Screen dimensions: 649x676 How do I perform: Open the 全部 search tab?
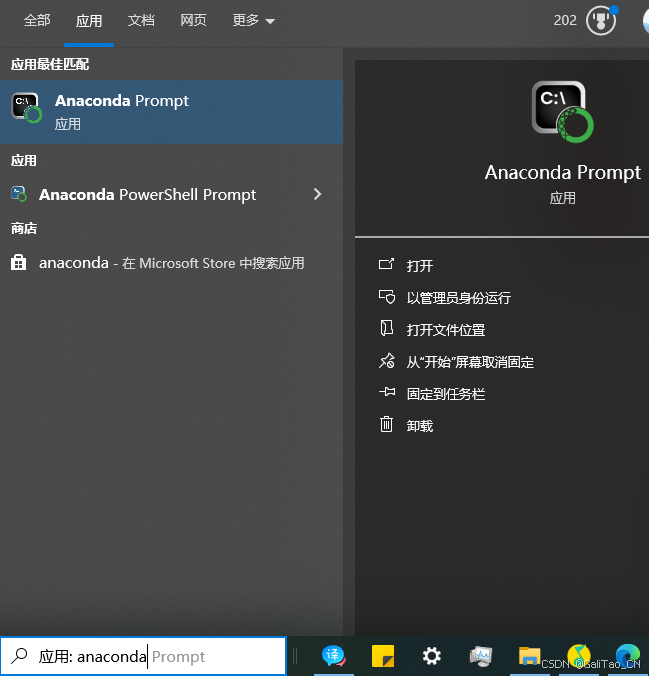tap(37, 20)
